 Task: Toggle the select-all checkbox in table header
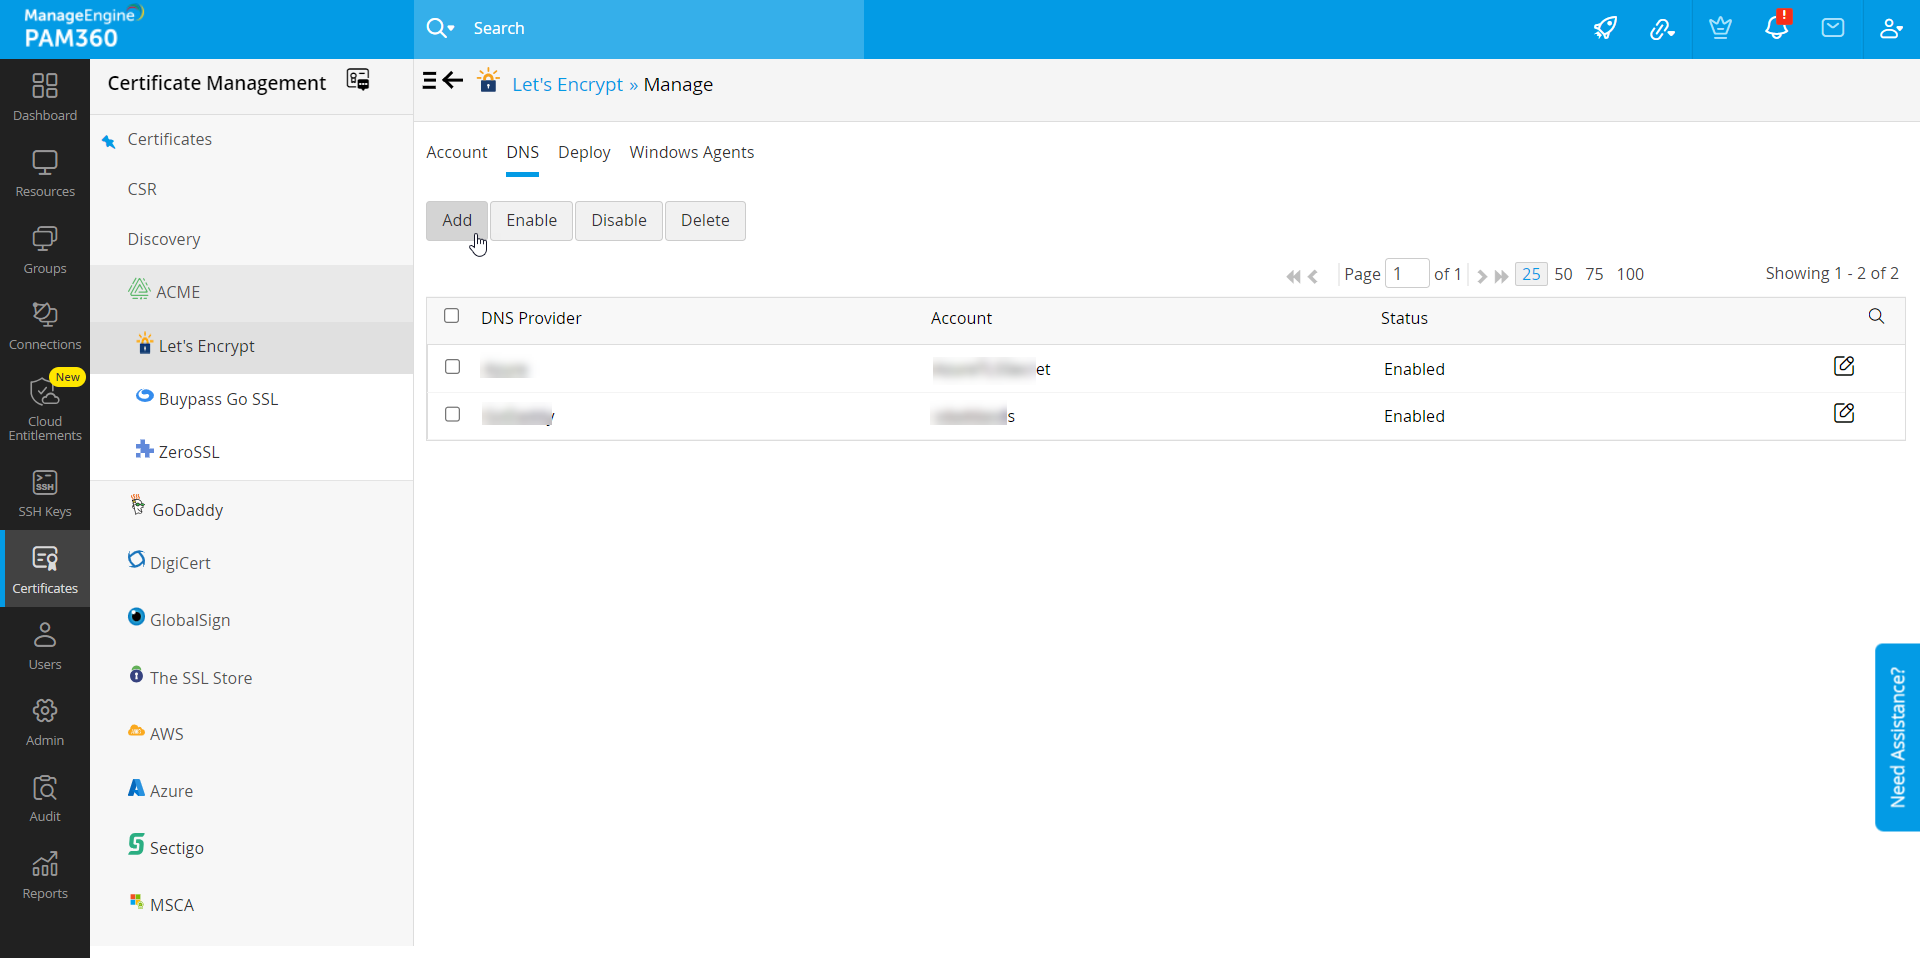(452, 316)
